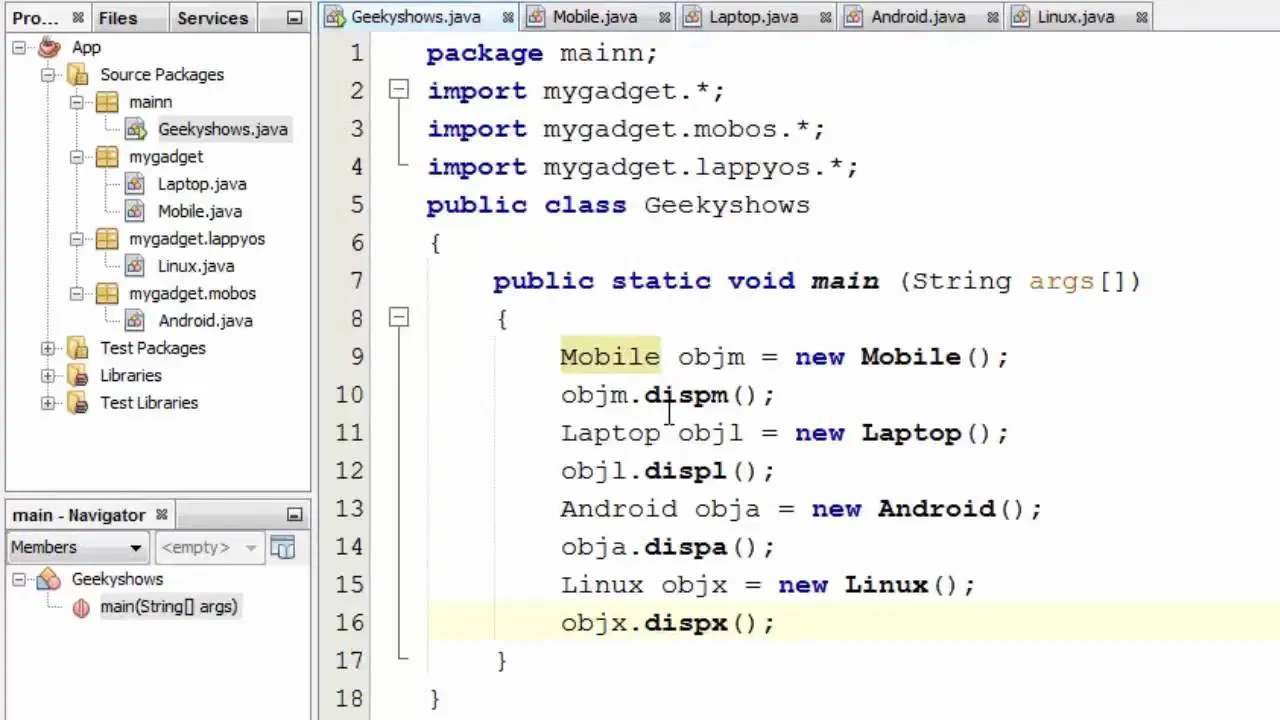This screenshot has height=720, width=1280.
Task: Minimize the Projects panel
Action: pos(294,18)
